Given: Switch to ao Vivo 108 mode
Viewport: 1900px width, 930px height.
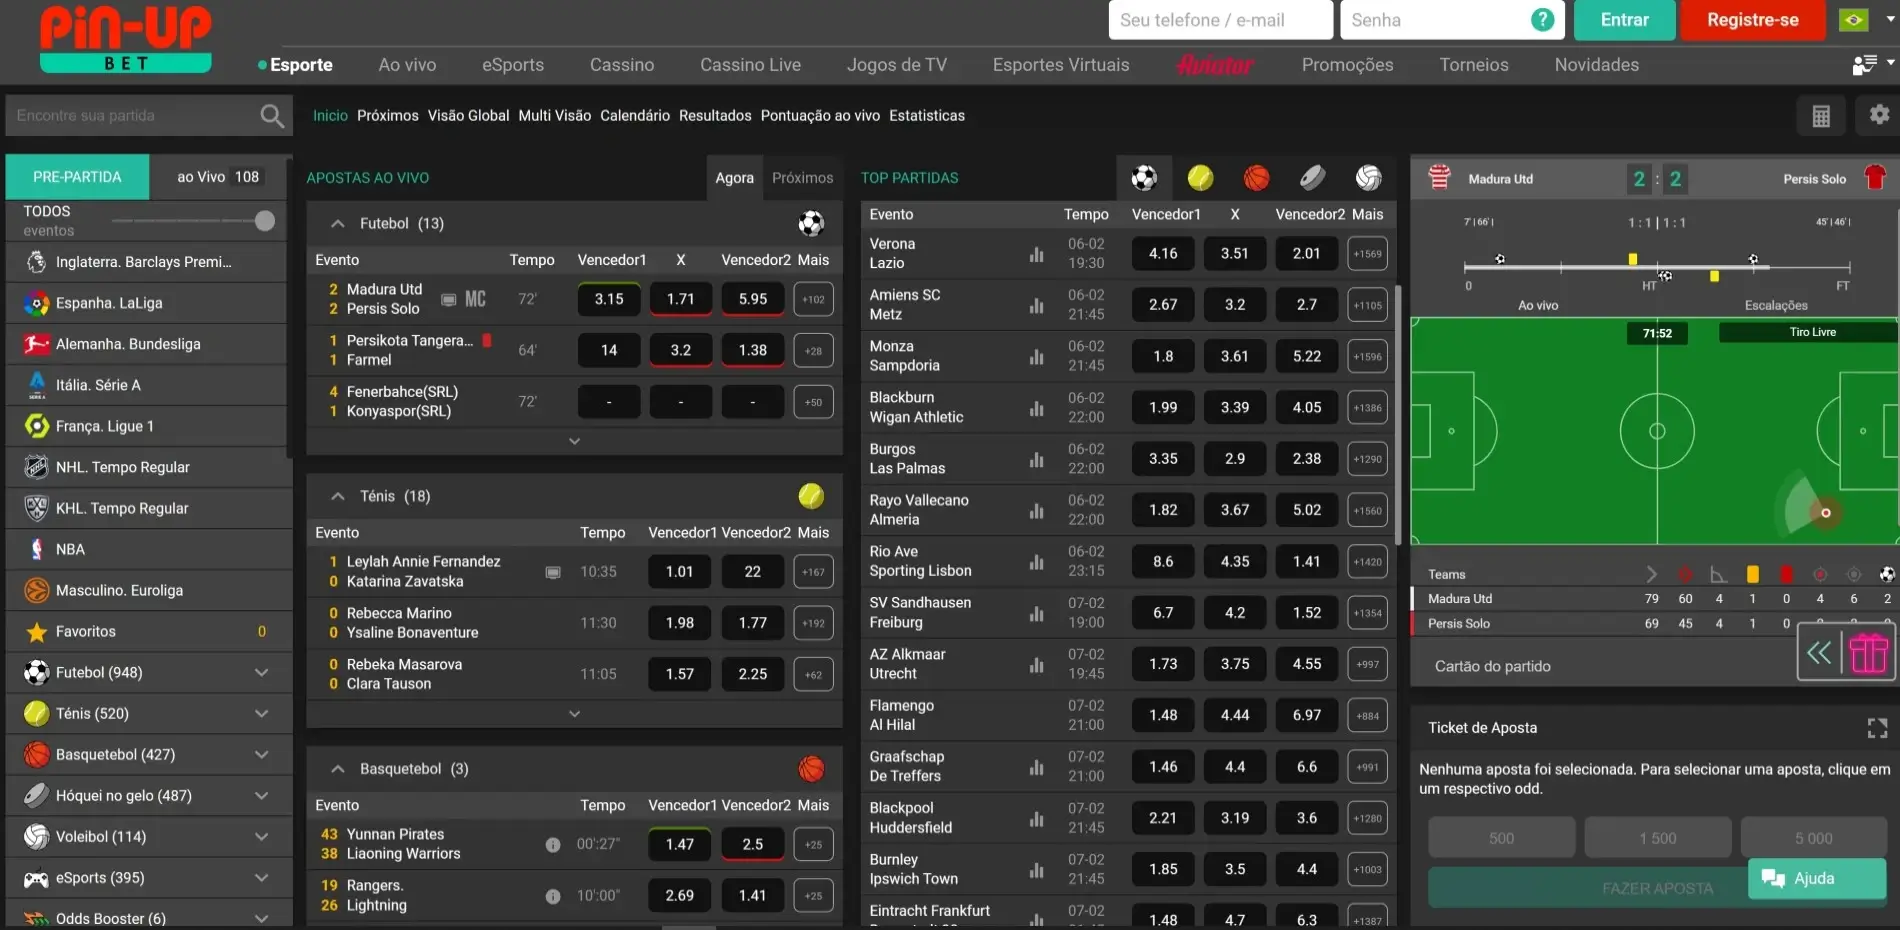Looking at the screenshot, I should coord(218,177).
